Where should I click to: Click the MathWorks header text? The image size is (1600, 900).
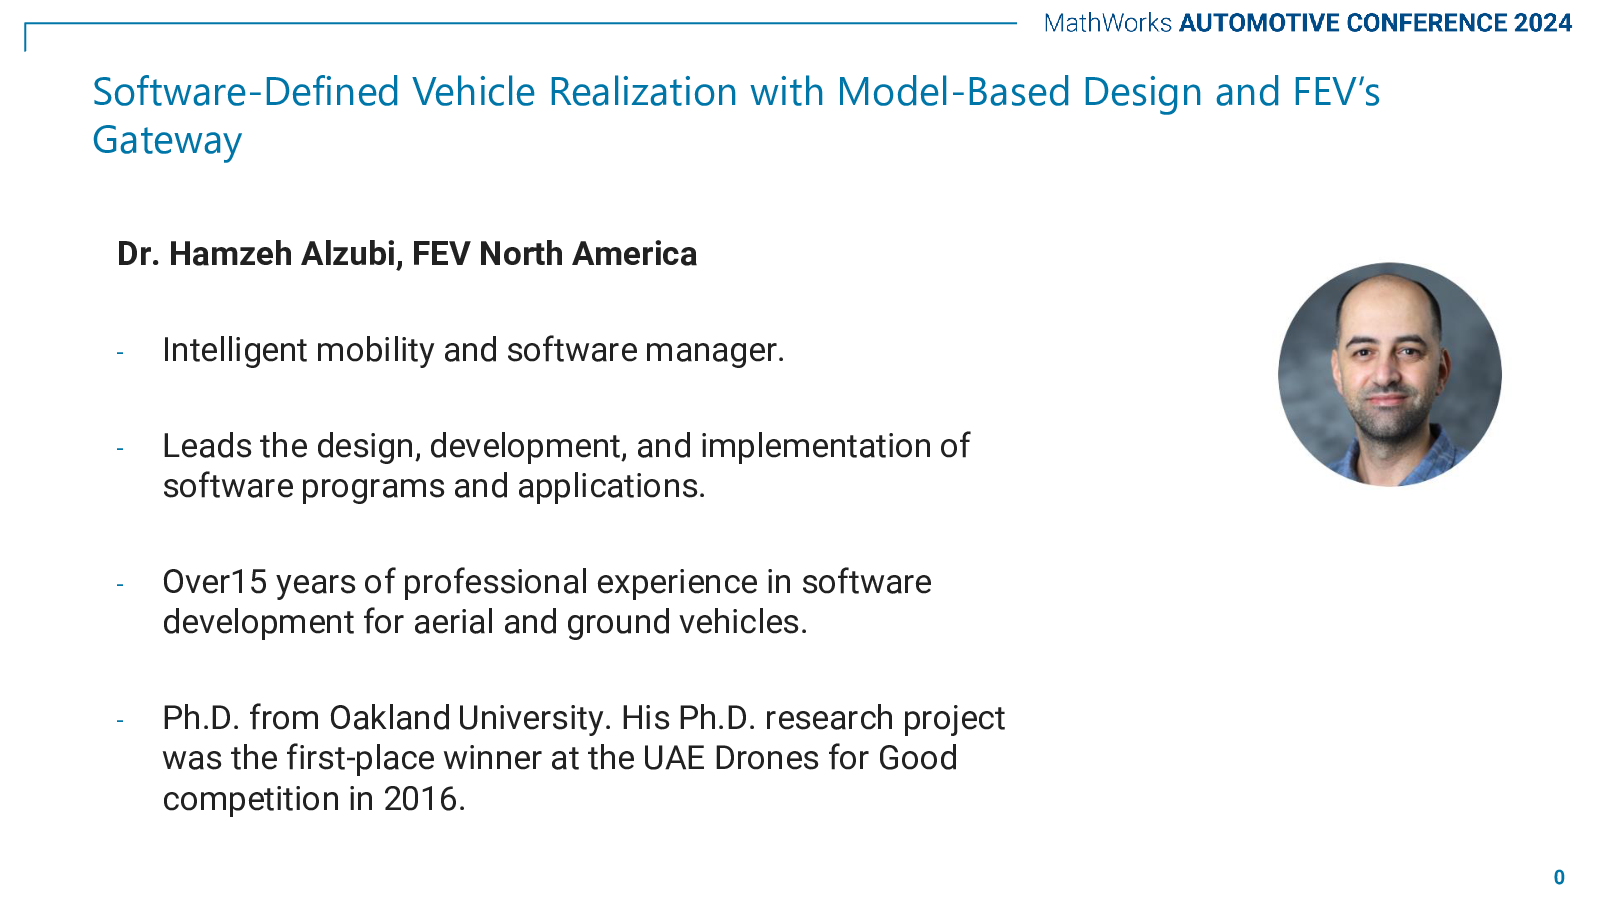[1107, 23]
